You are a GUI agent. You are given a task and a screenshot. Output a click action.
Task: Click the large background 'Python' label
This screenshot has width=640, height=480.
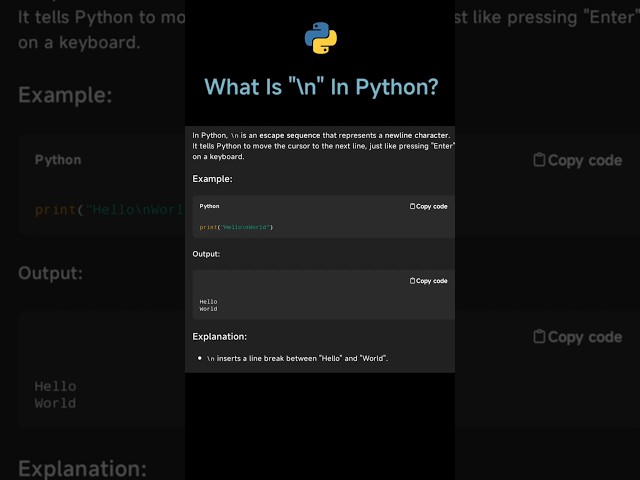pos(58,160)
